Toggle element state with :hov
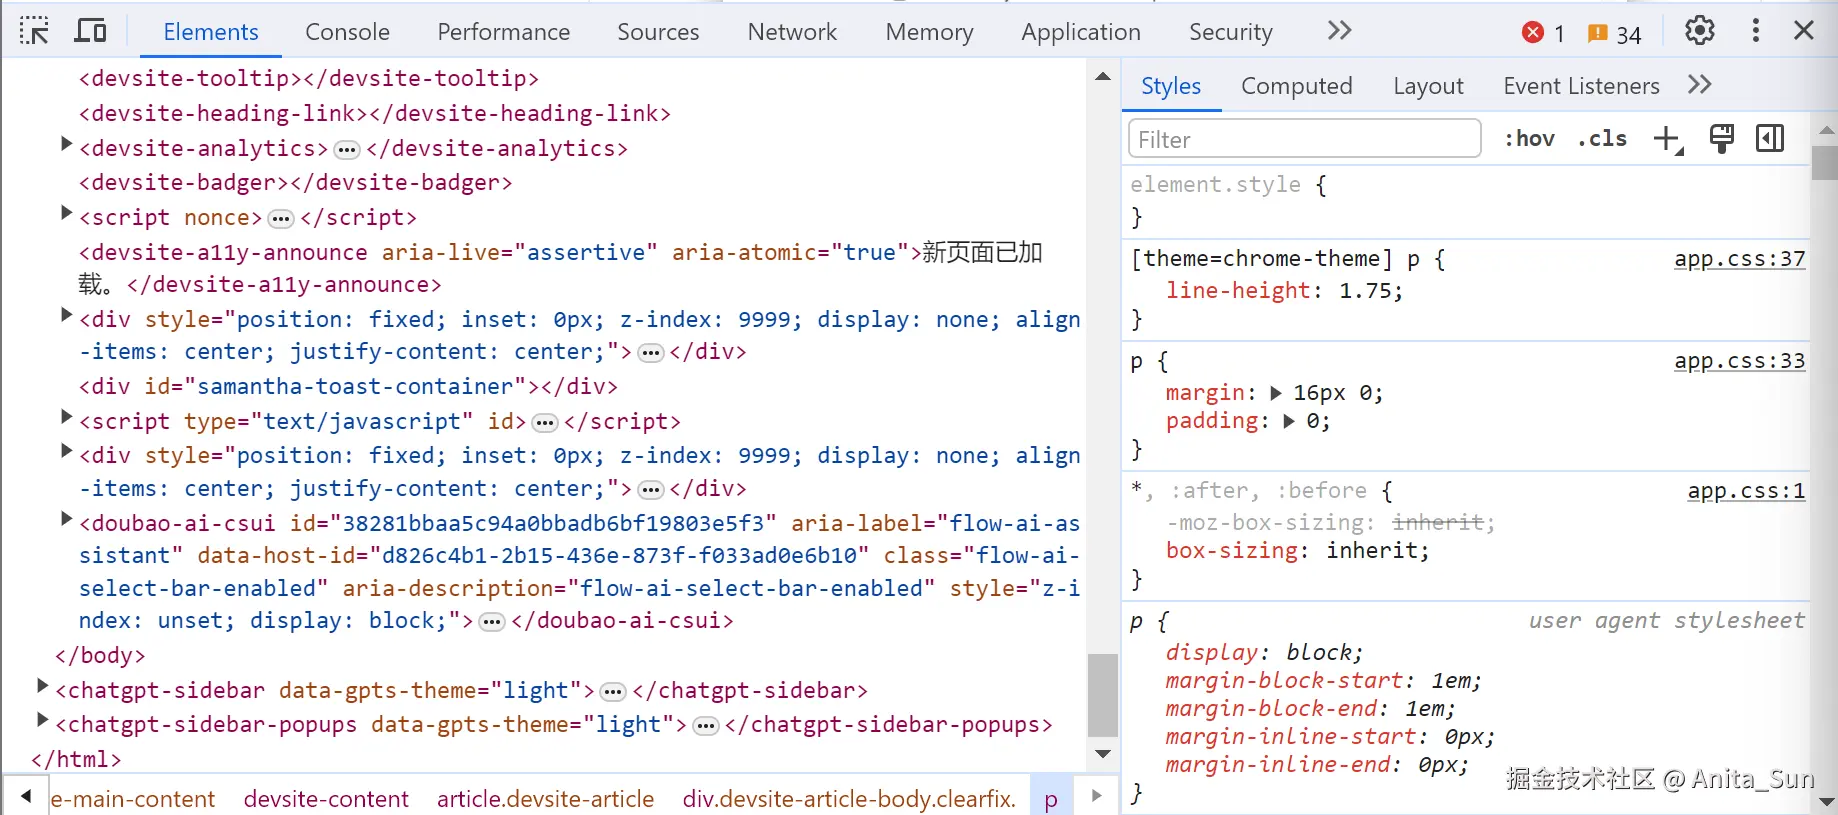Viewport: 1838px width, 815px height. coord(1530,139)
